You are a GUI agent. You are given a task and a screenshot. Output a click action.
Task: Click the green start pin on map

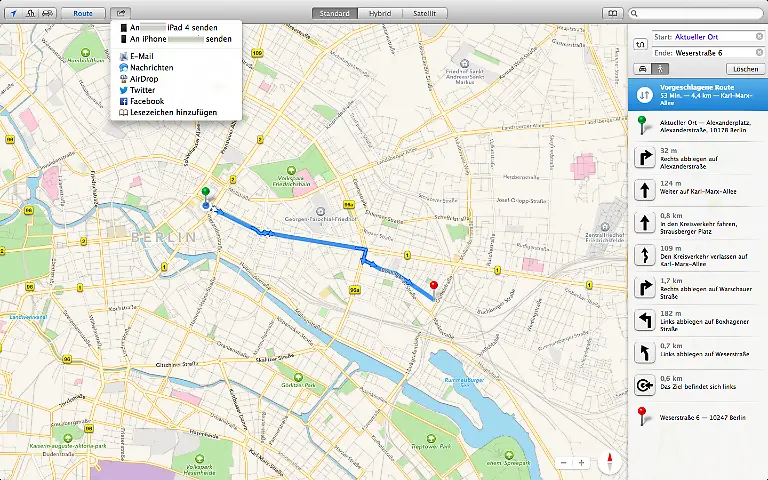coord(206,193)
